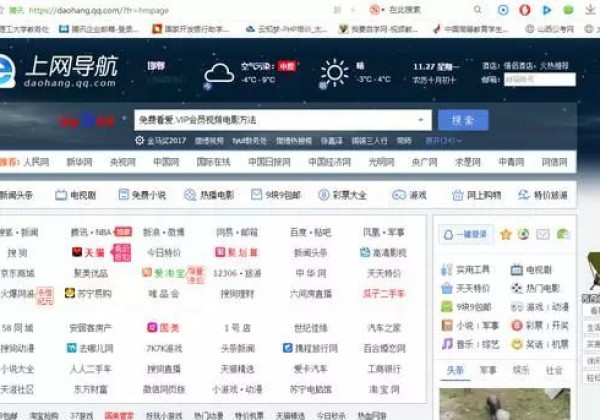Open the search box suggestion dropdown arrow

click(421, 120)
